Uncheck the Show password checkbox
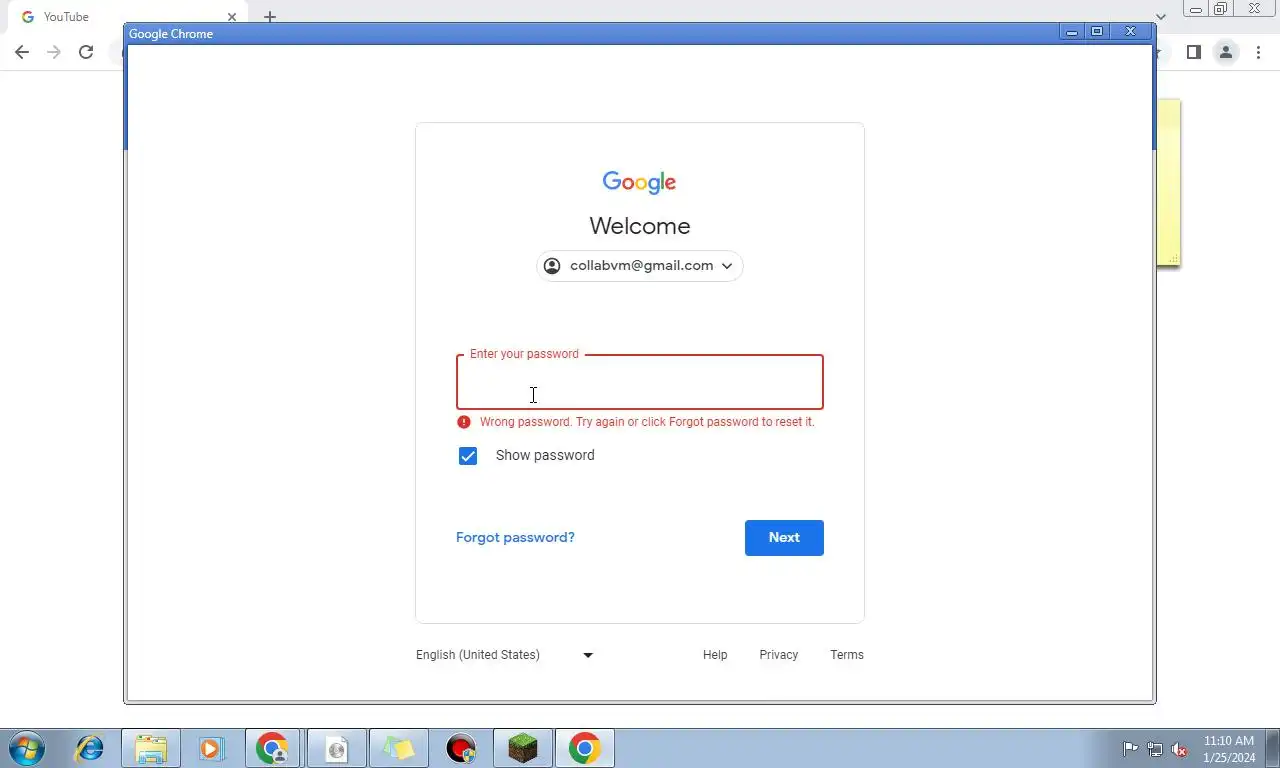The width and height of the screenshot is (1280, 768). click(x=468, y=456)
